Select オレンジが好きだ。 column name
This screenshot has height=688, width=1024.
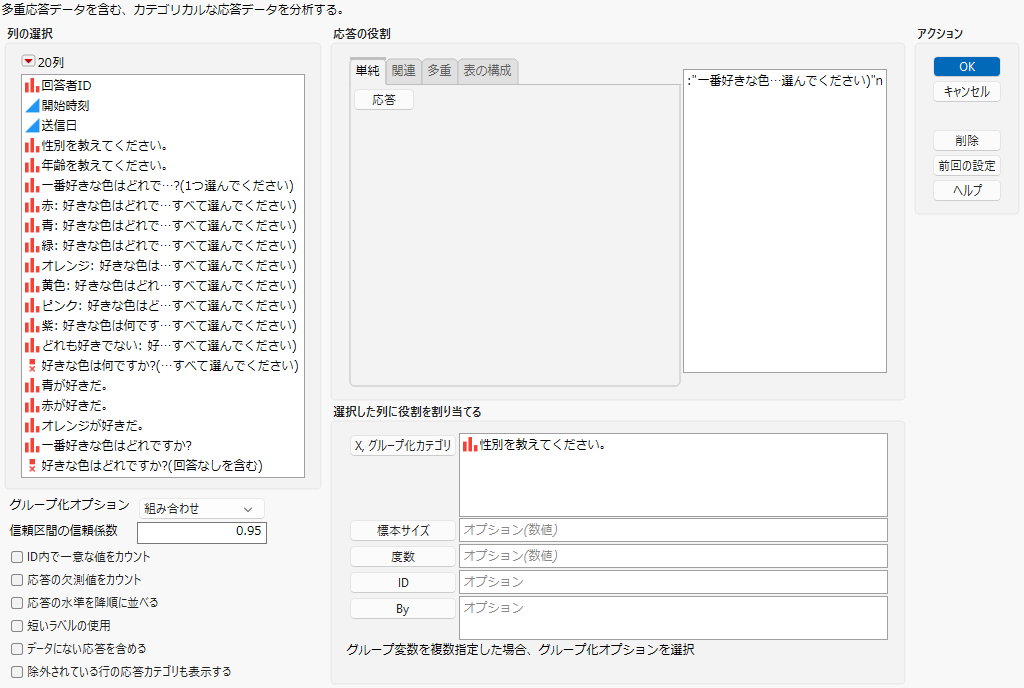point(93,426)
